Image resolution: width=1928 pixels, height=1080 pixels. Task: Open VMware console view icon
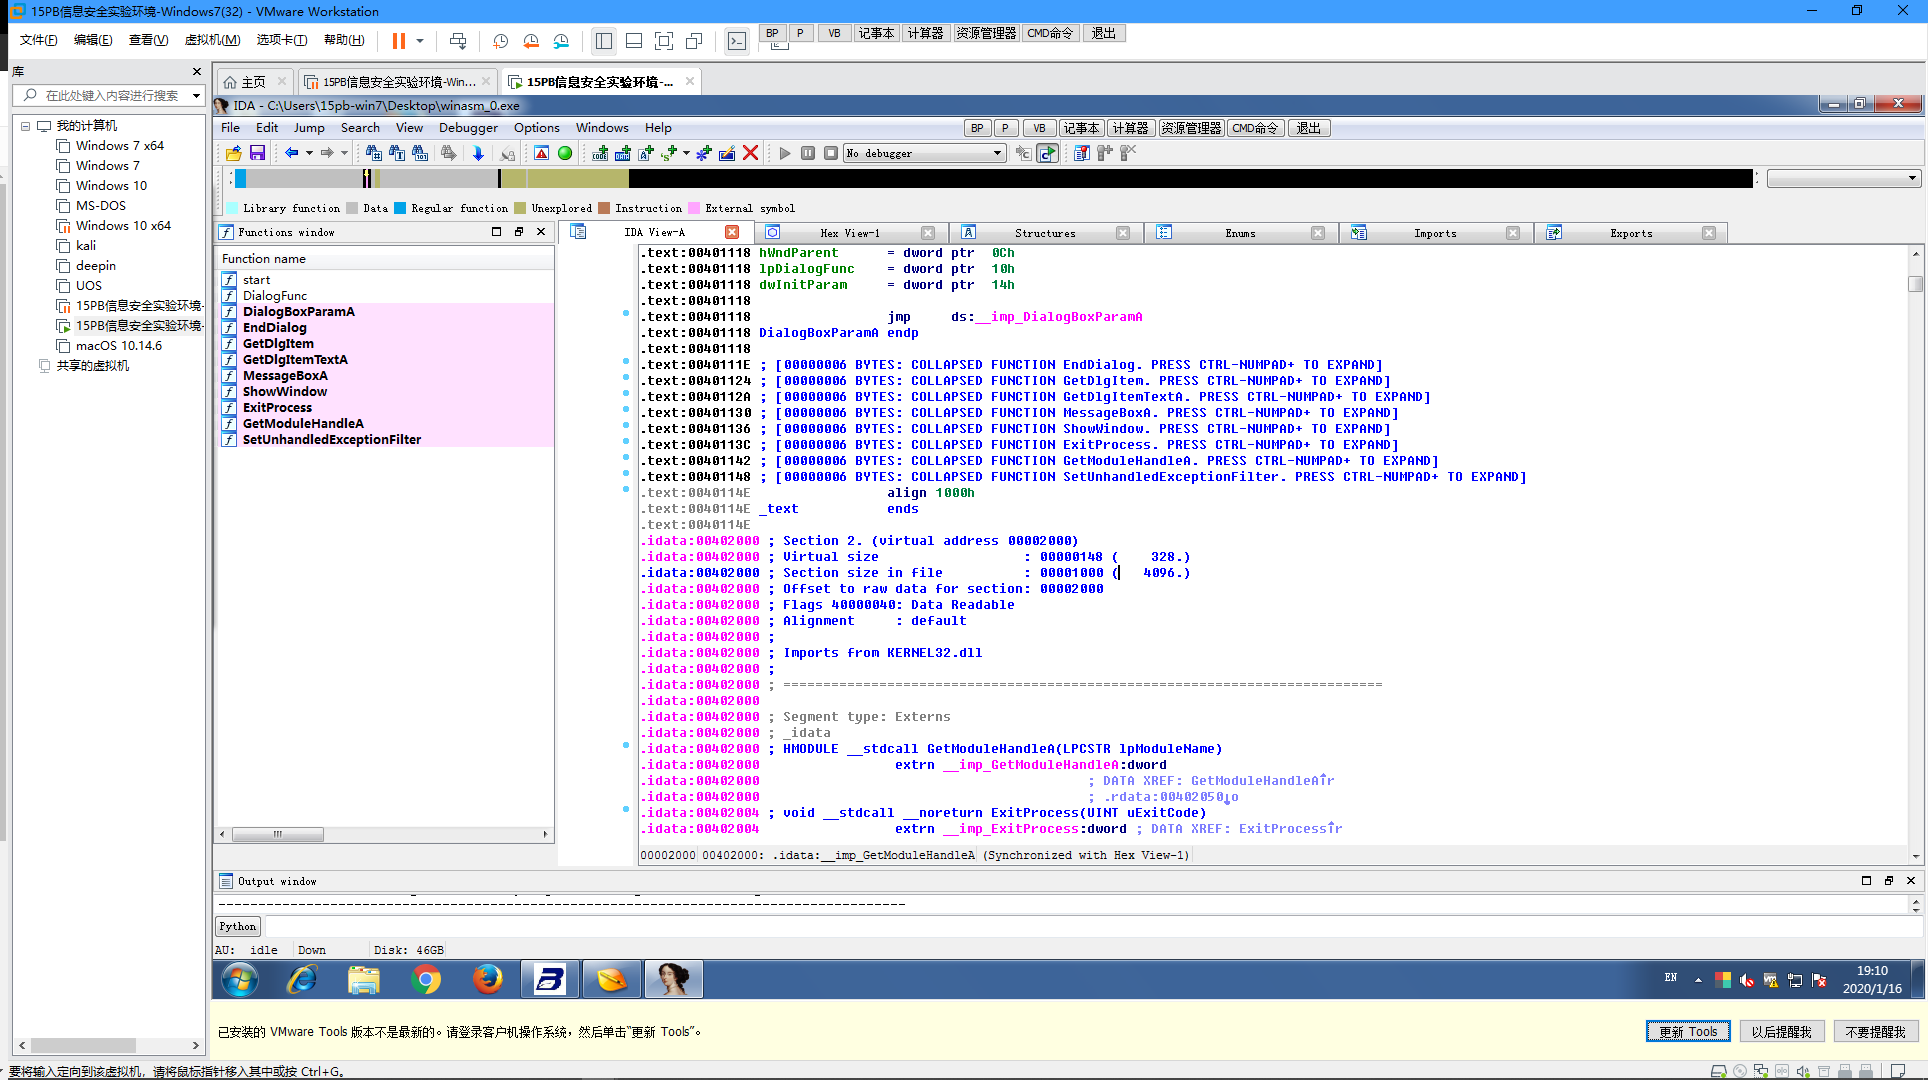737,41
